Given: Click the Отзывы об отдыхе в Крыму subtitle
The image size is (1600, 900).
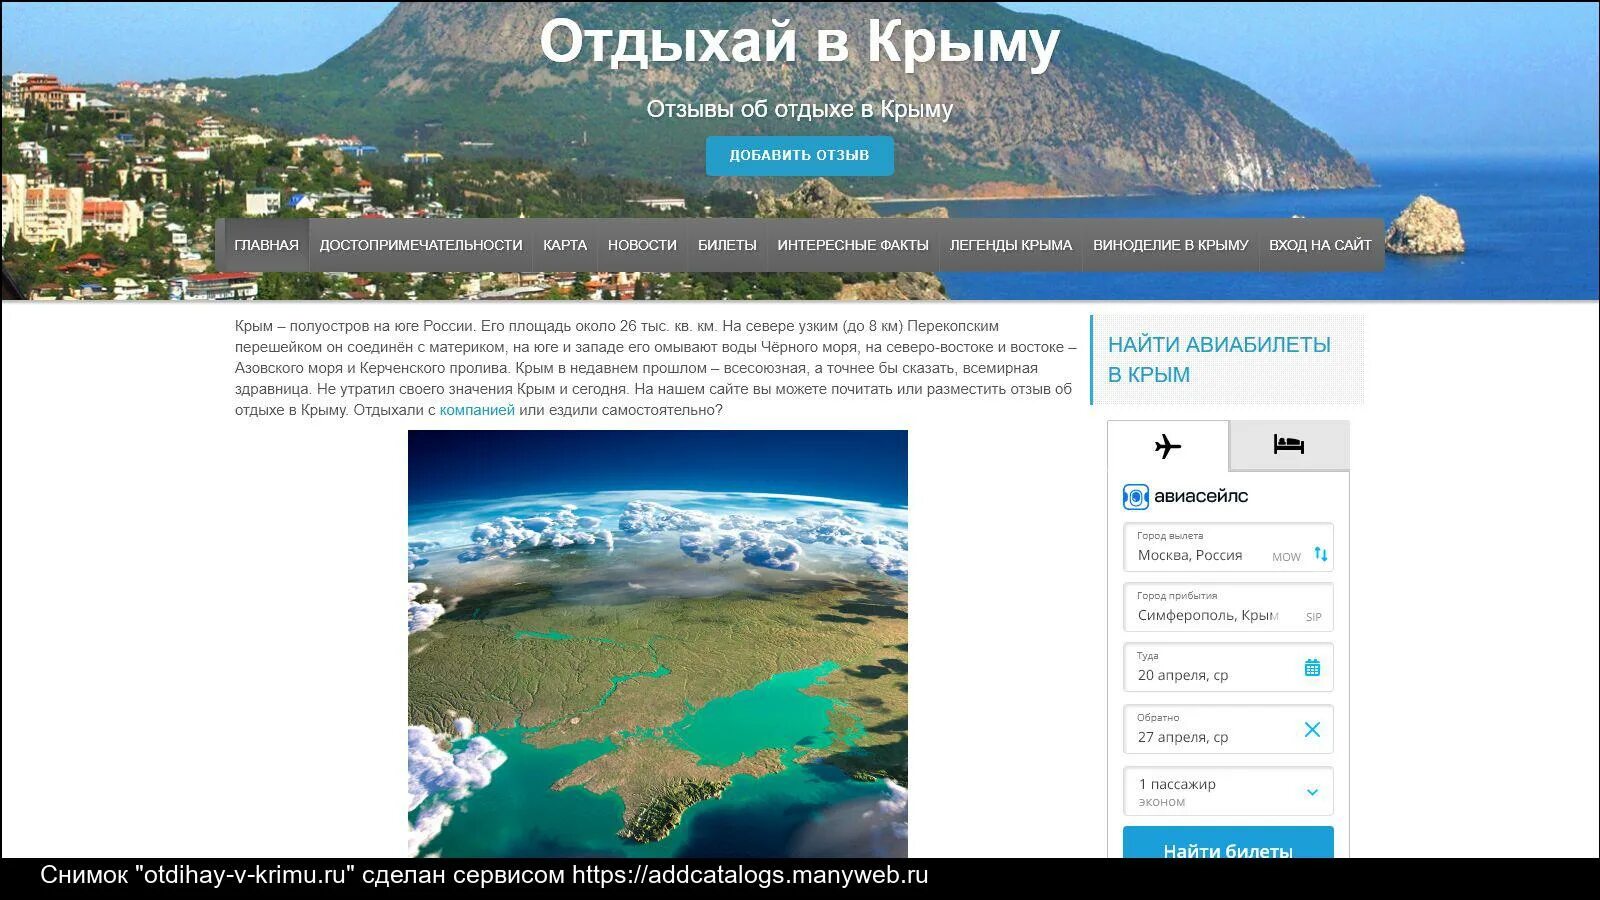Looking at the screenshot, I should (799, 109).
